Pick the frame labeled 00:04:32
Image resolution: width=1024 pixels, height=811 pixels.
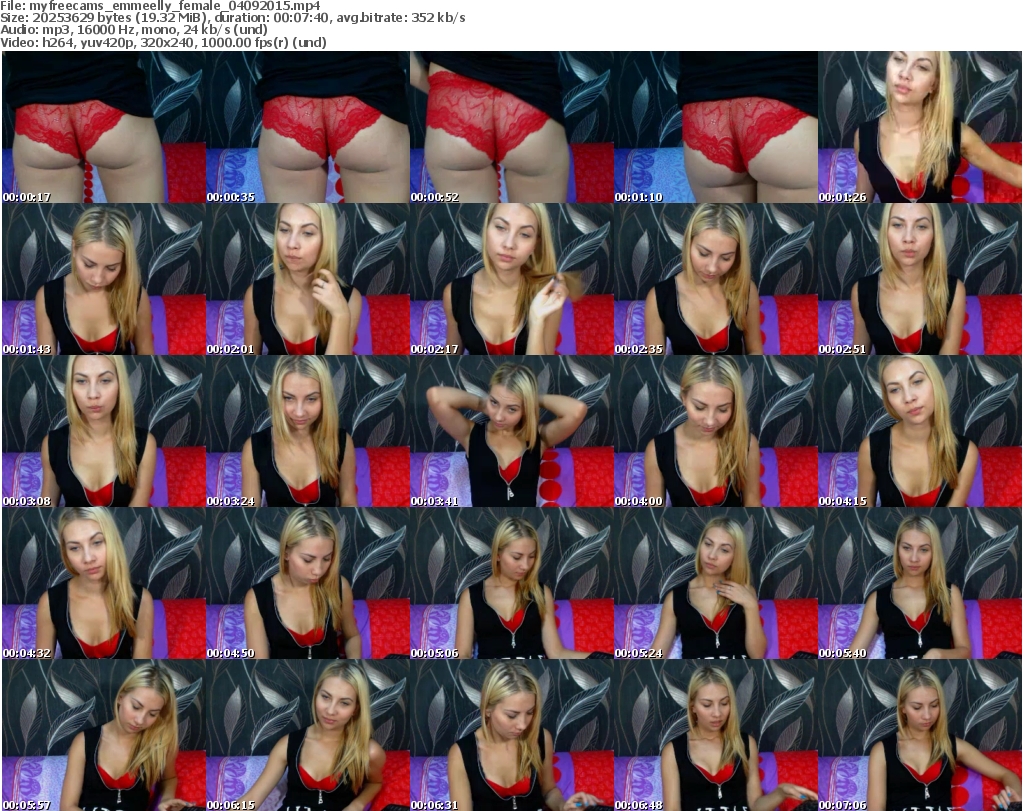click(104, 583)
